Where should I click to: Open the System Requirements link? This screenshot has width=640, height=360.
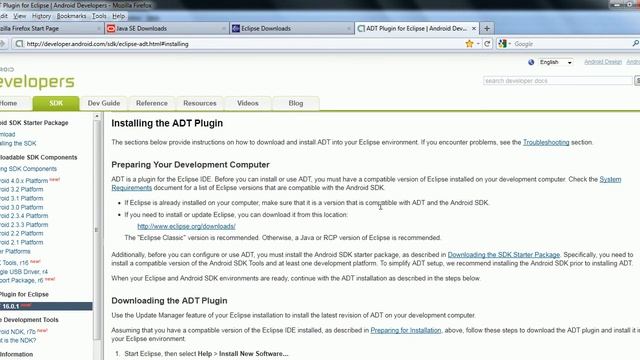610,180
